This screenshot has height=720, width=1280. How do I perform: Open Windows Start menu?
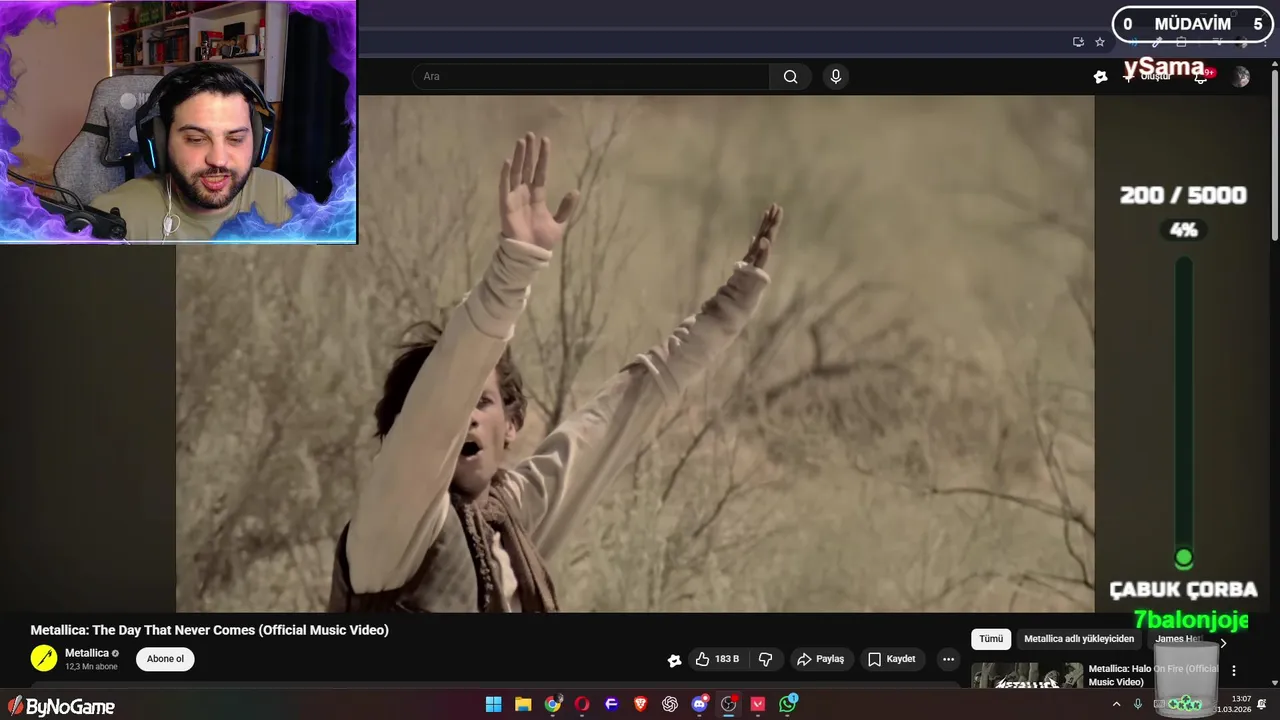coord(494,704)
